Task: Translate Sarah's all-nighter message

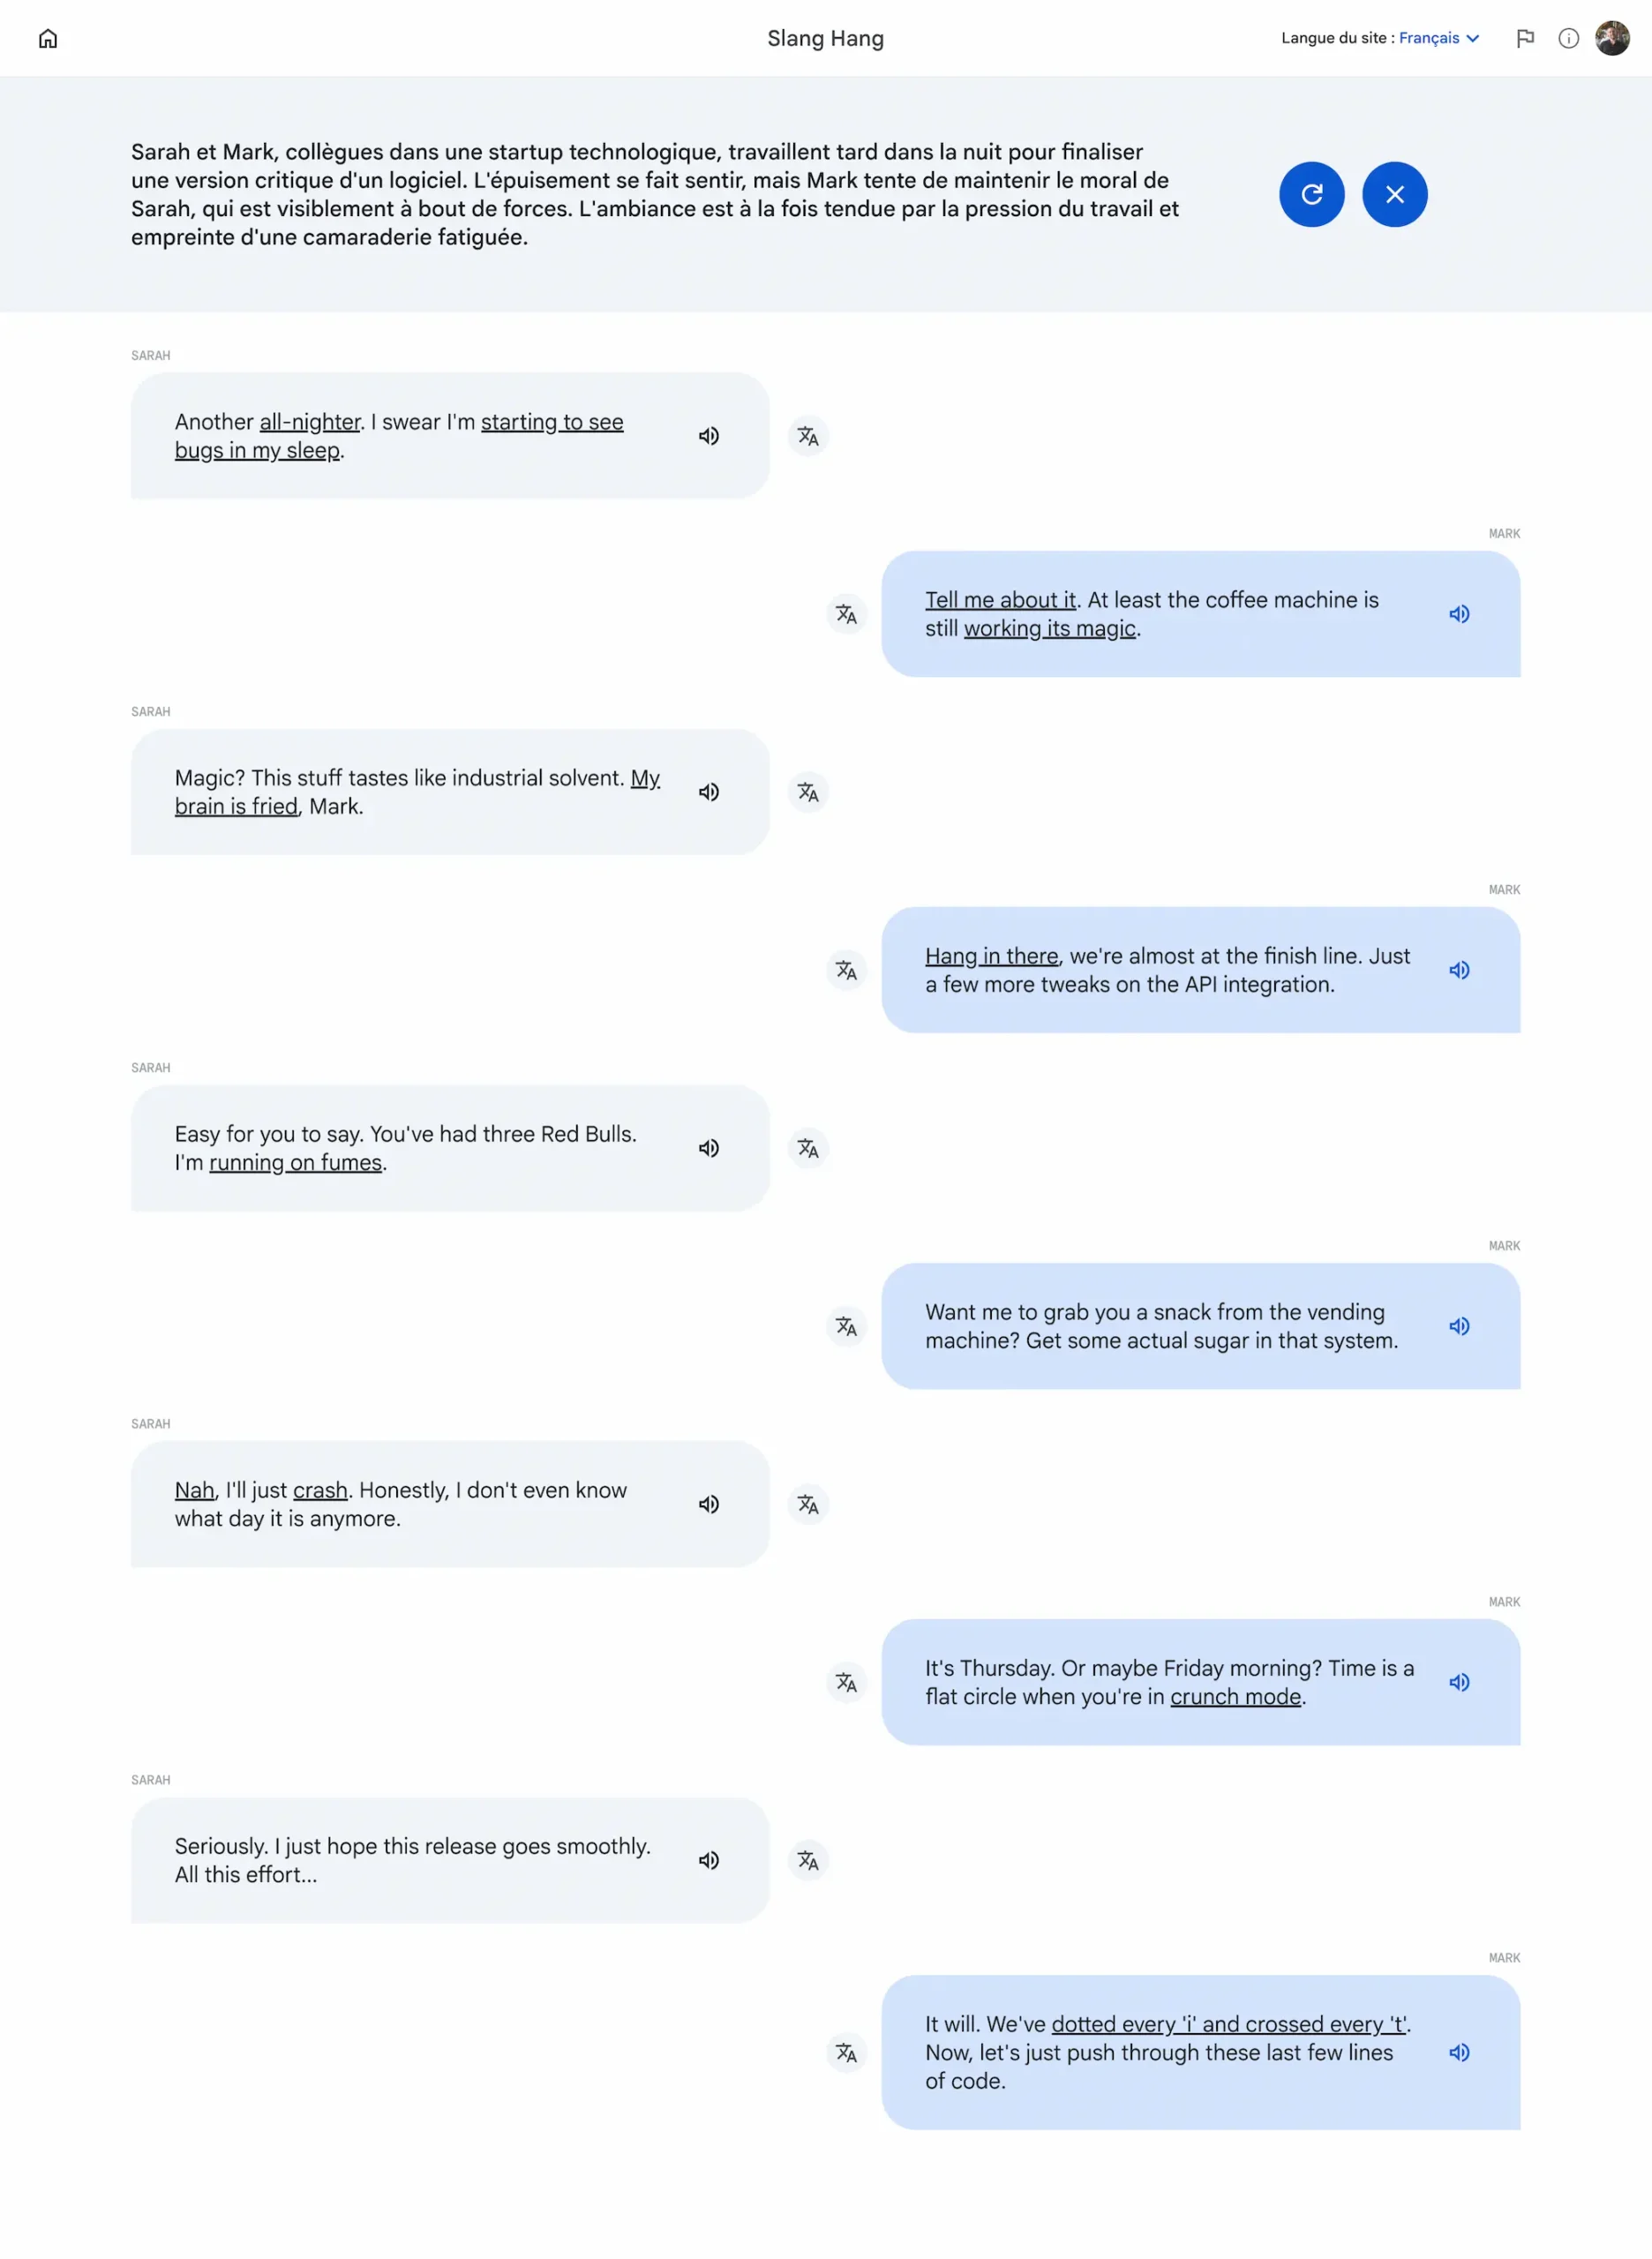Action: tap(808, 436)
